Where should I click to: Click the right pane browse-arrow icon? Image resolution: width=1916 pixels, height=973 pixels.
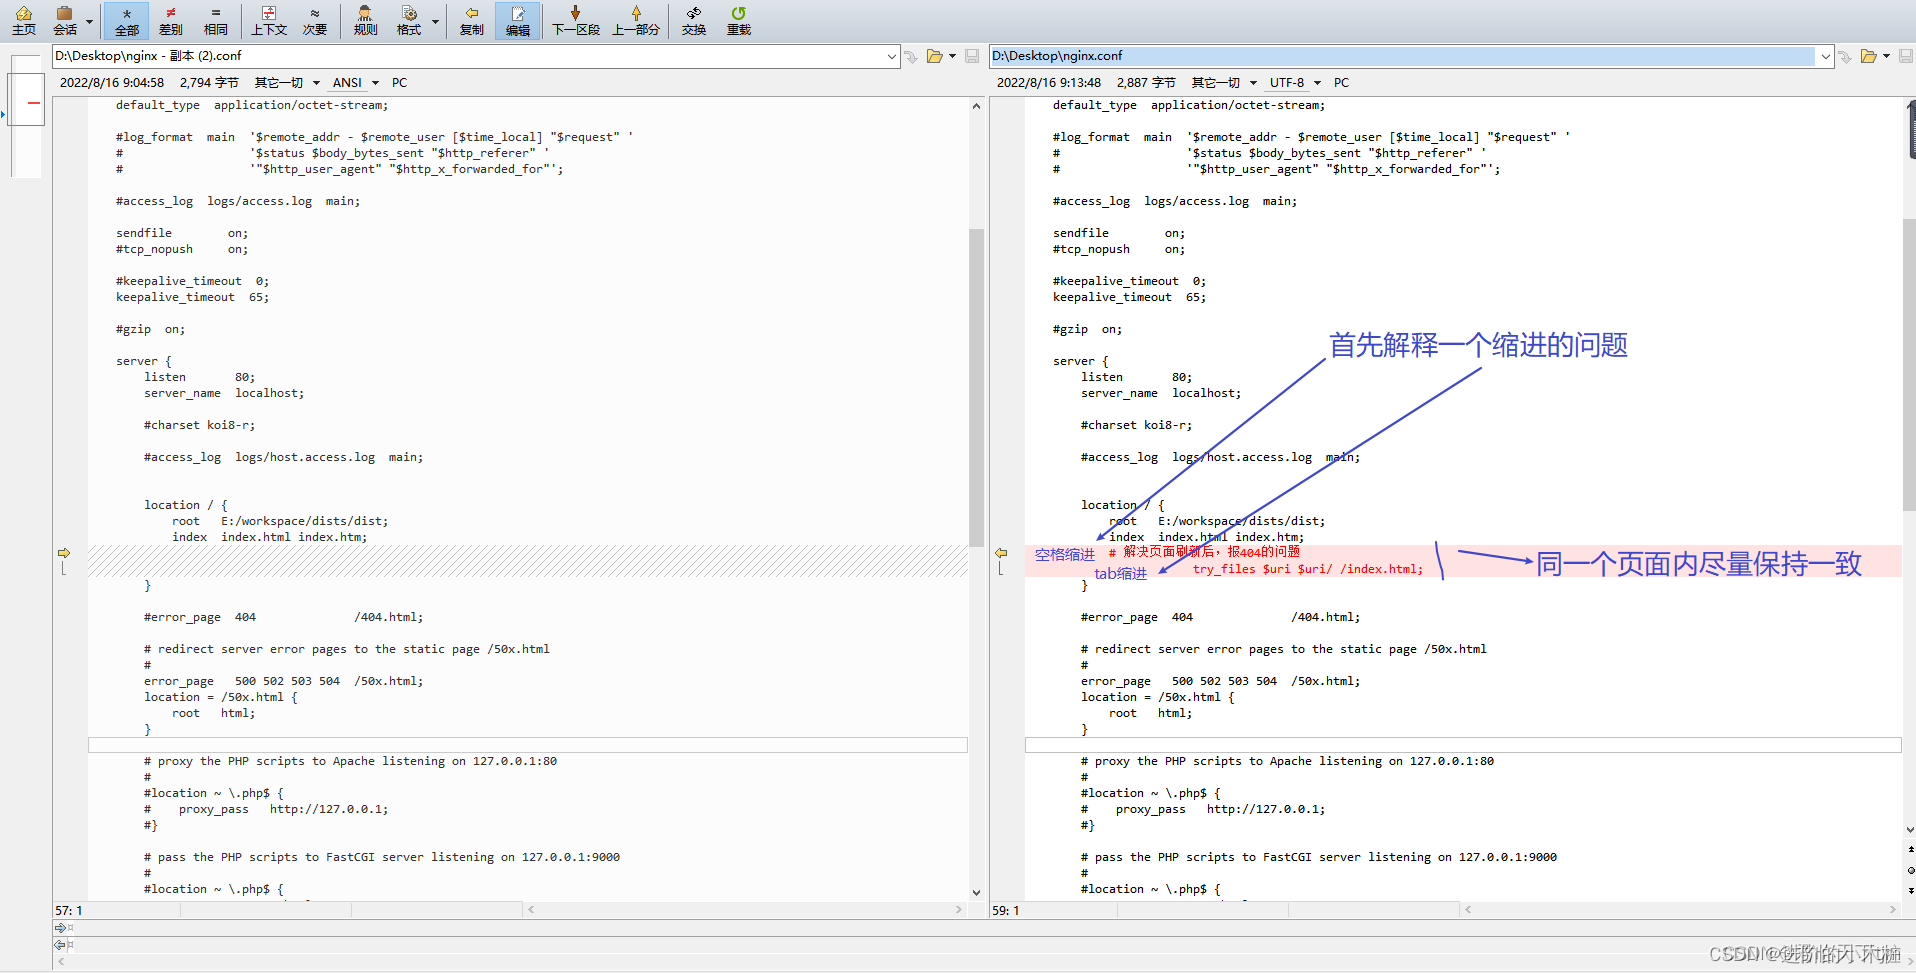pos(1846,57)
